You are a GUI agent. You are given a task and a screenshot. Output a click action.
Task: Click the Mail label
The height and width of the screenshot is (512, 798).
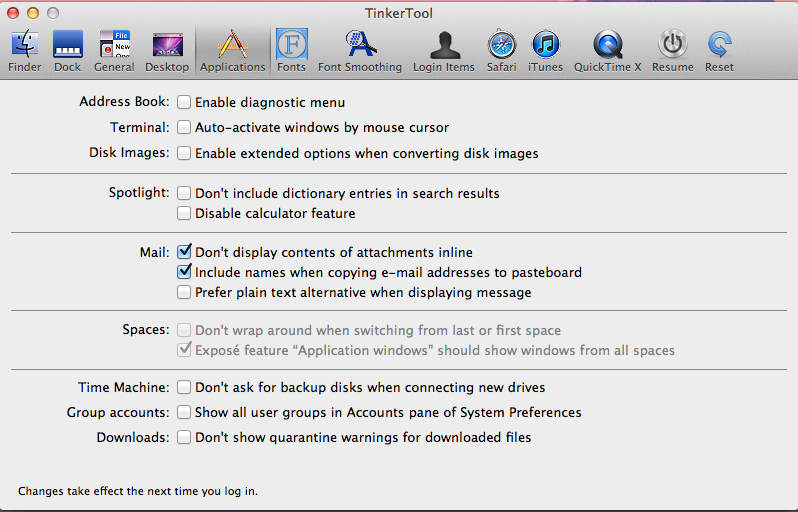(155, 252)
